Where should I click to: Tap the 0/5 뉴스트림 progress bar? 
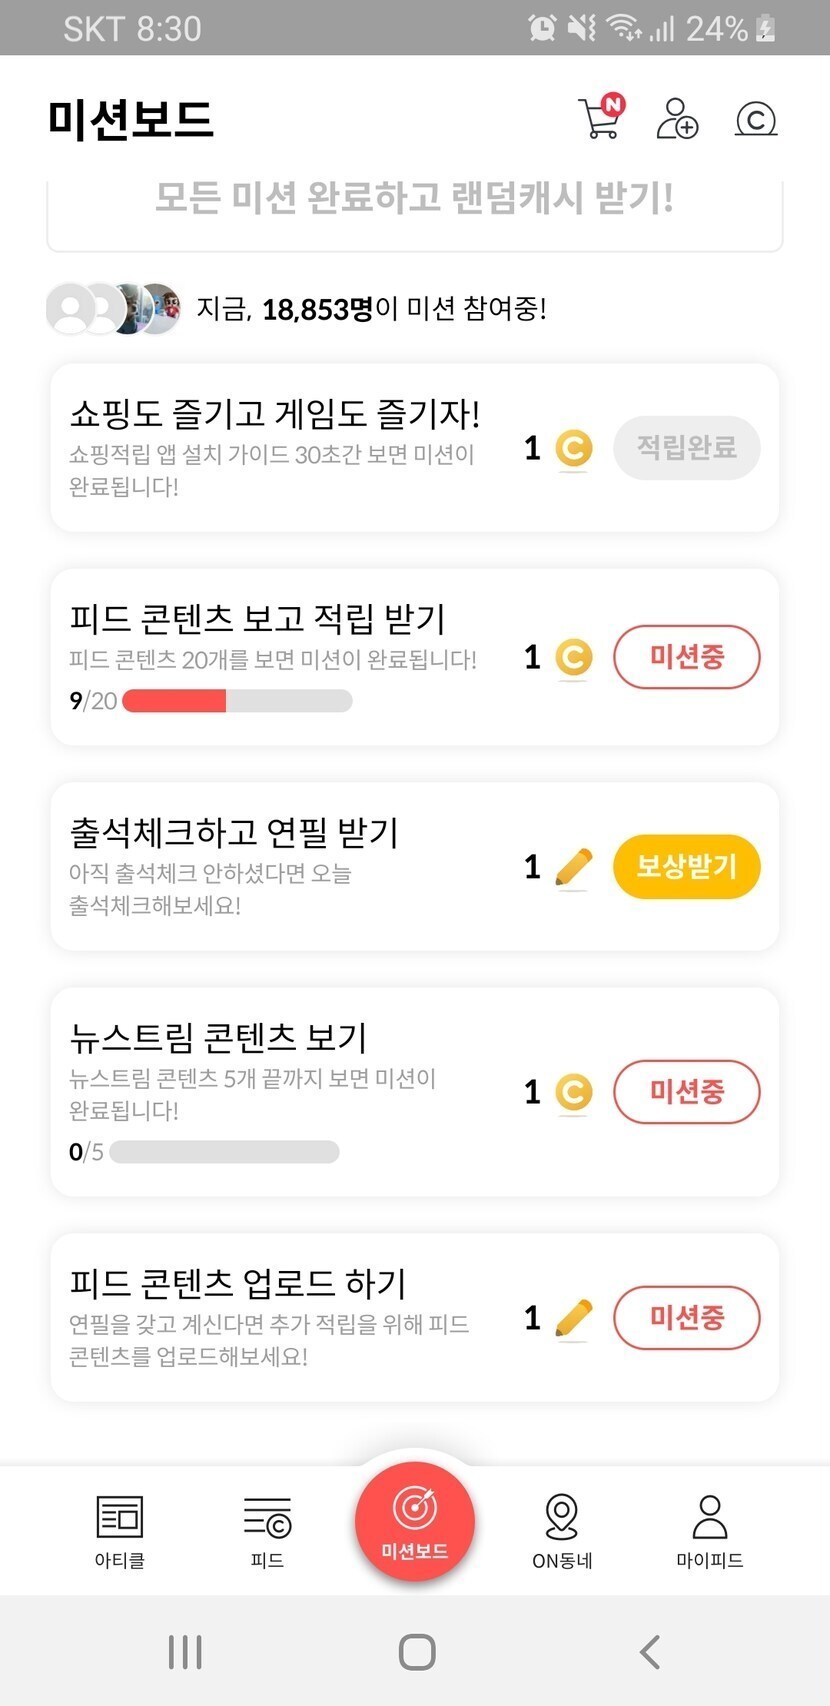click(x=224, y=1152)
